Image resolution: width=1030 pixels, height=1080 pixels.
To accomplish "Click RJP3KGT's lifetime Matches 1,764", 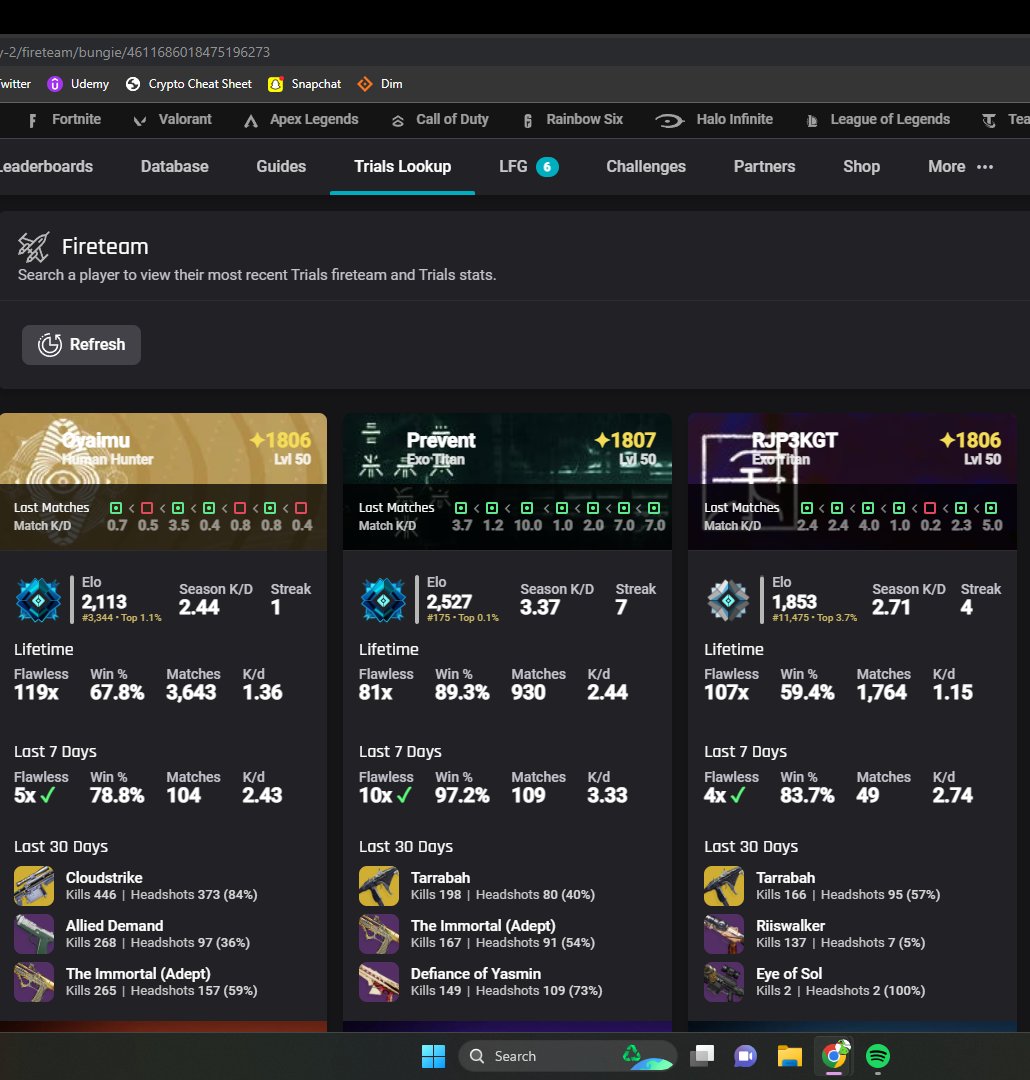I will [881, 692].
